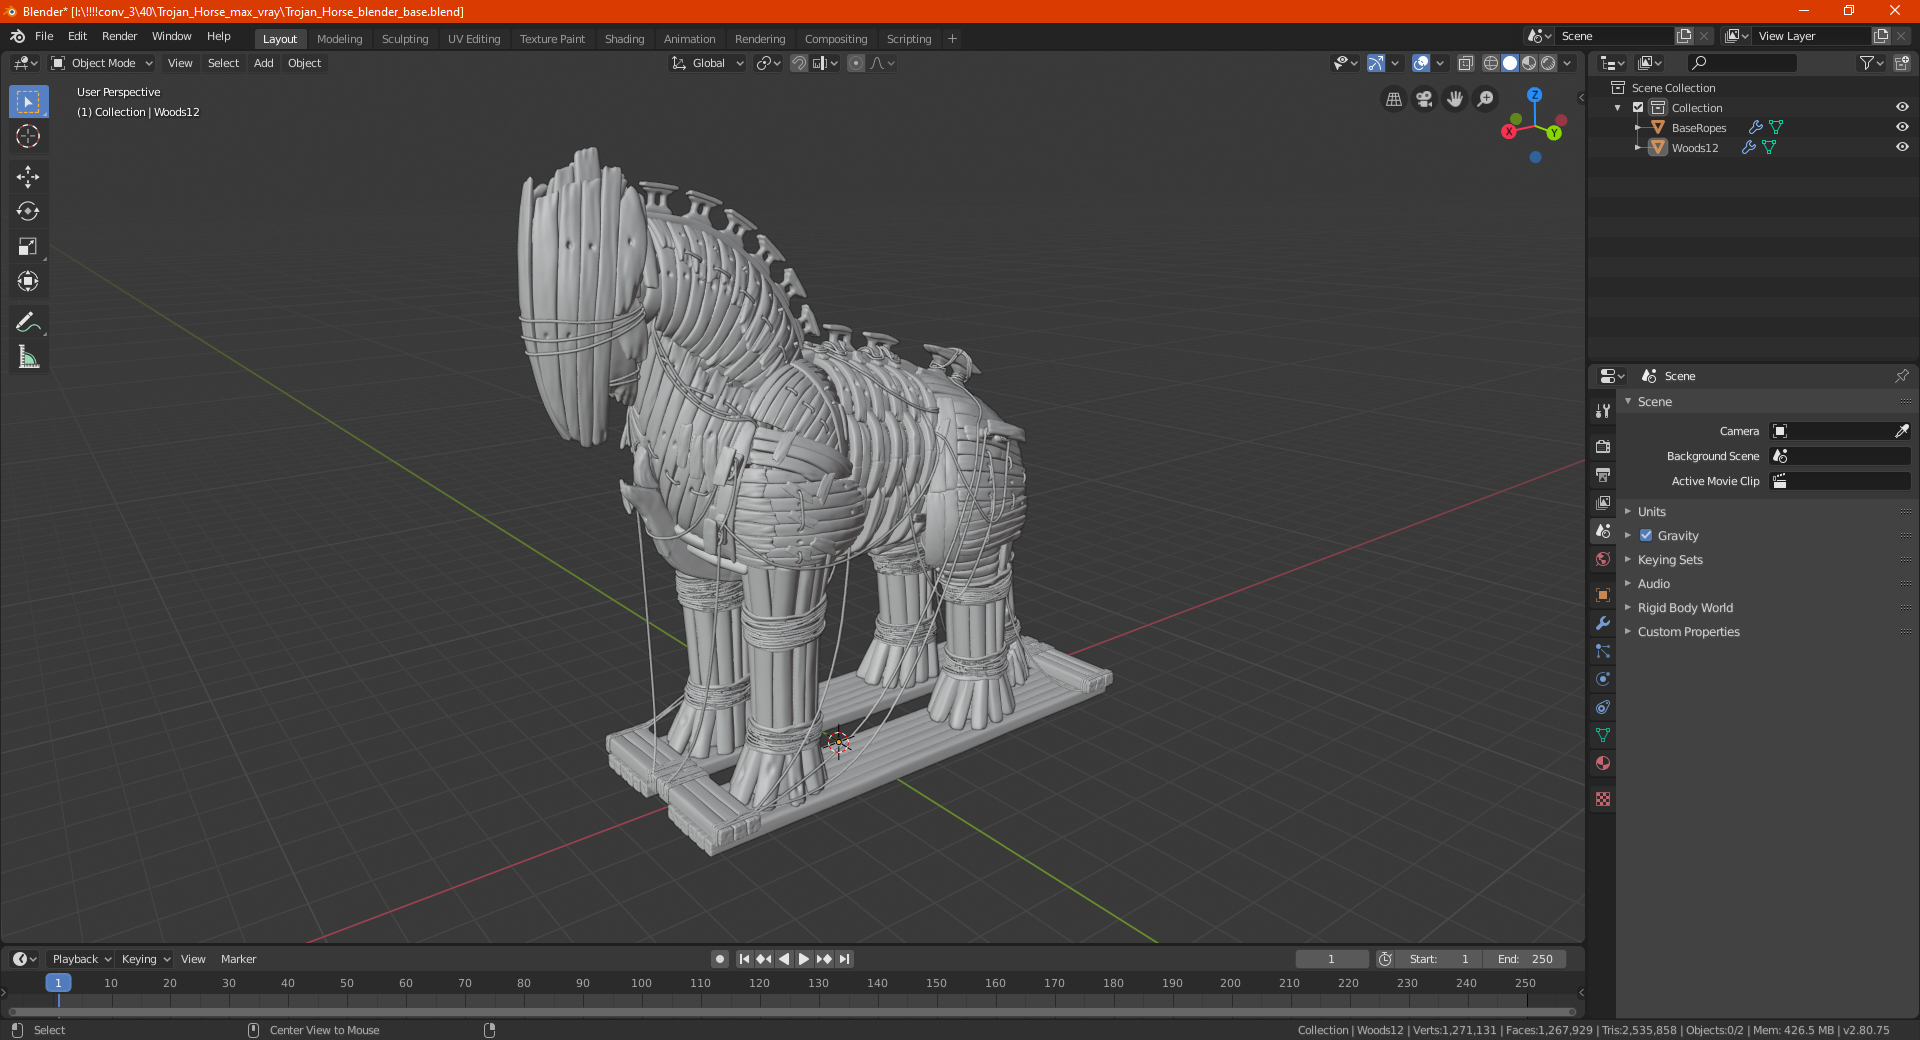Switch to the Shading workspace tab
This screenshot has height=1040, width=1920.
pyautogui.click(x=624, y=39)
